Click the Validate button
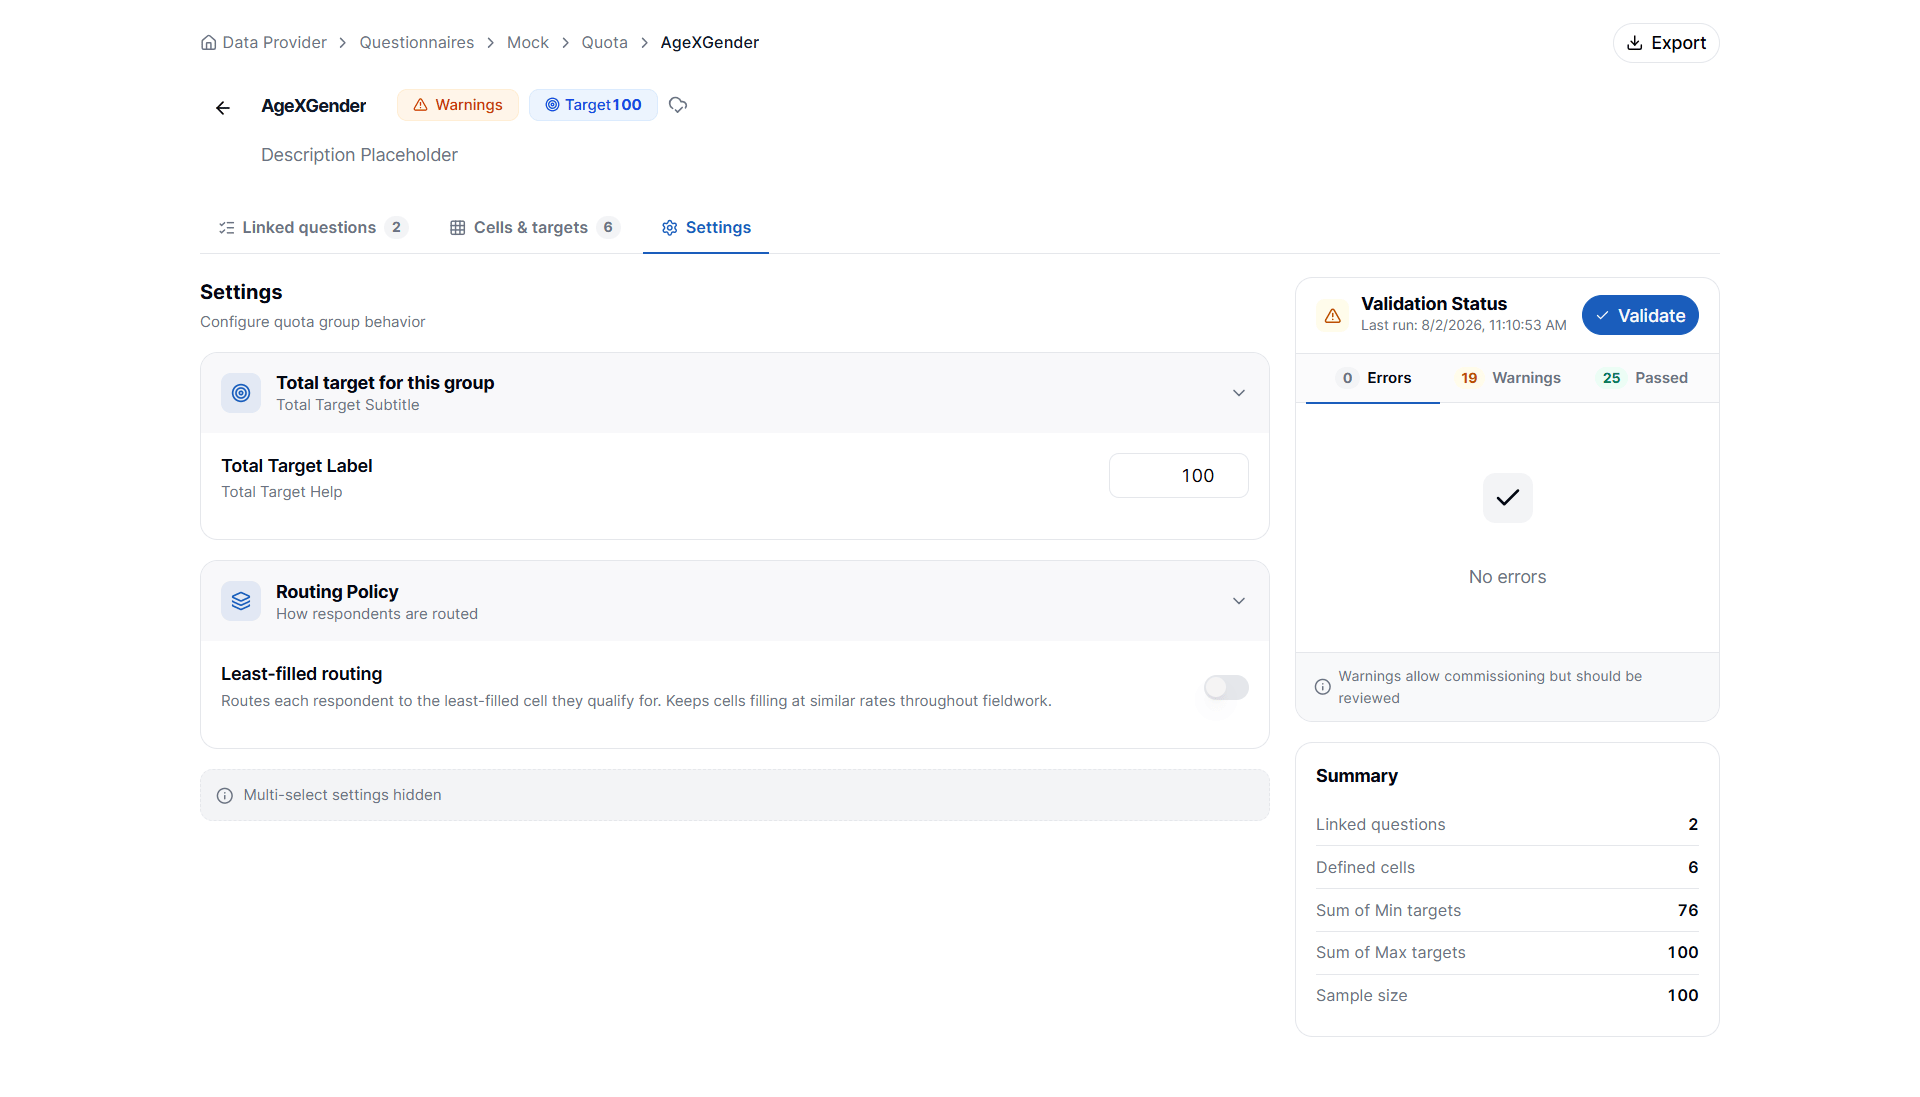Screen dimensions: 1920x1097 pos(1640,316)
